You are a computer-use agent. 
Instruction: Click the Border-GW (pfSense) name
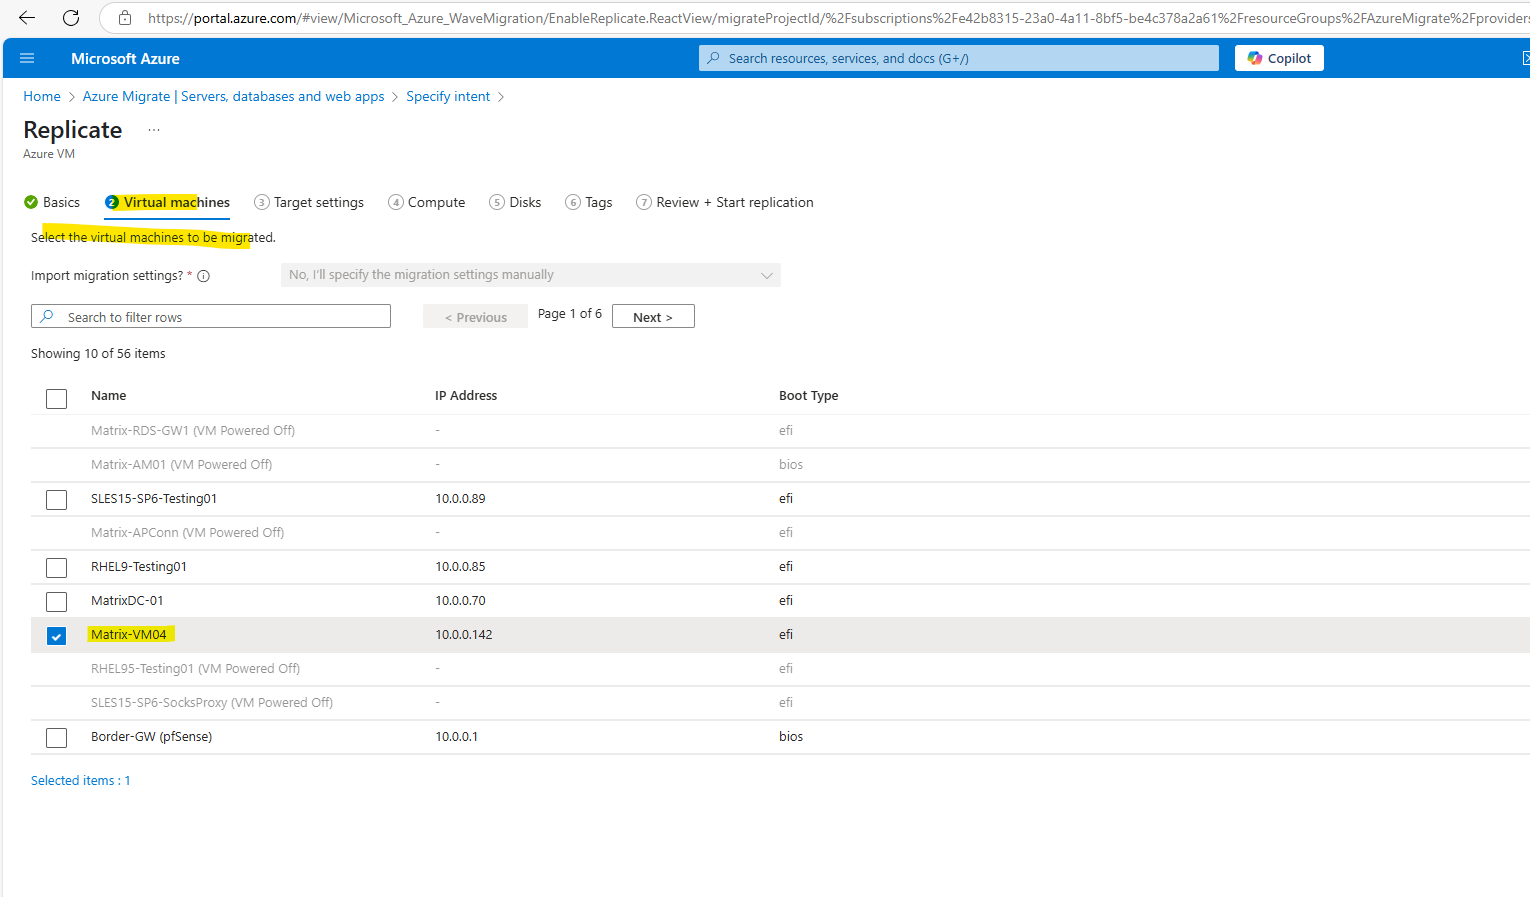(152, 736)
